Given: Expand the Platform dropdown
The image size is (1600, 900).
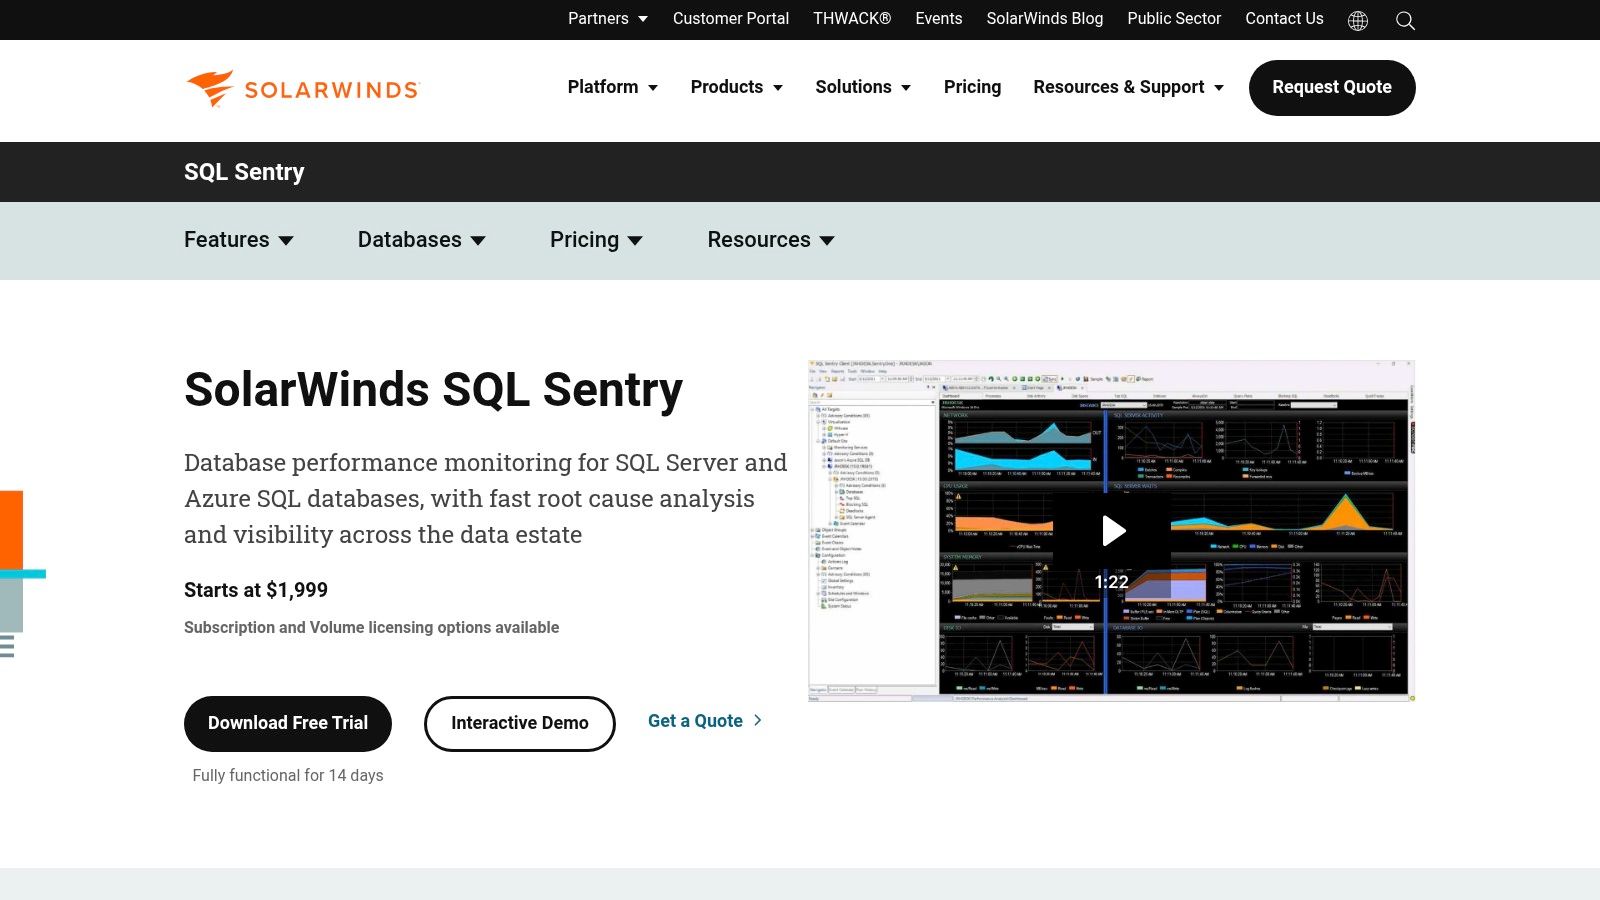Looking at the screenshot, I should [x=612, y=87].
